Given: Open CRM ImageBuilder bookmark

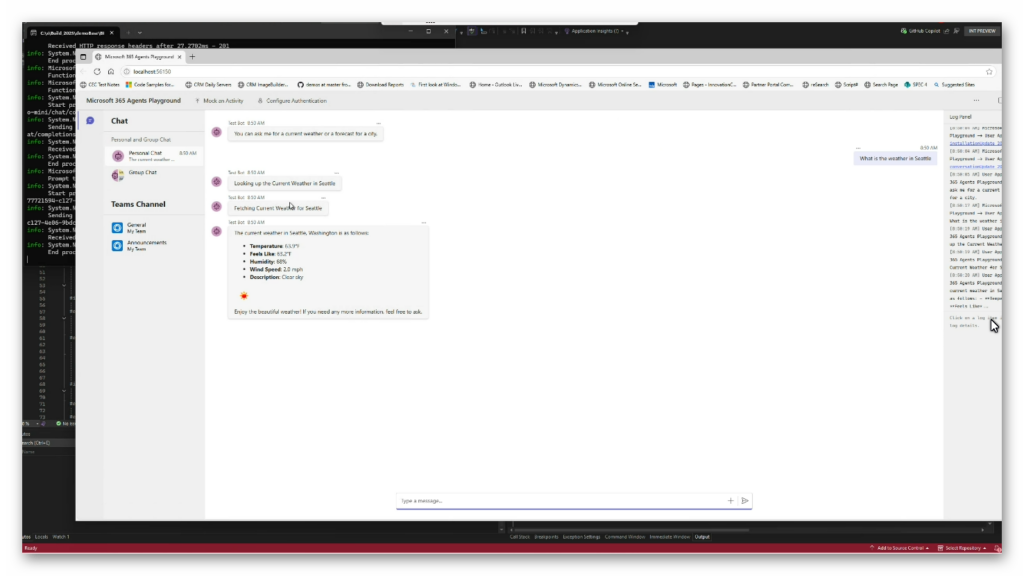Looking at the screenshot, I should (263, 85).
